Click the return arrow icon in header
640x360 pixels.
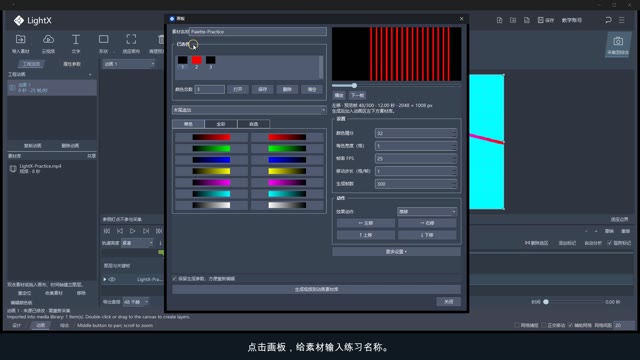[x=608, y=20]
